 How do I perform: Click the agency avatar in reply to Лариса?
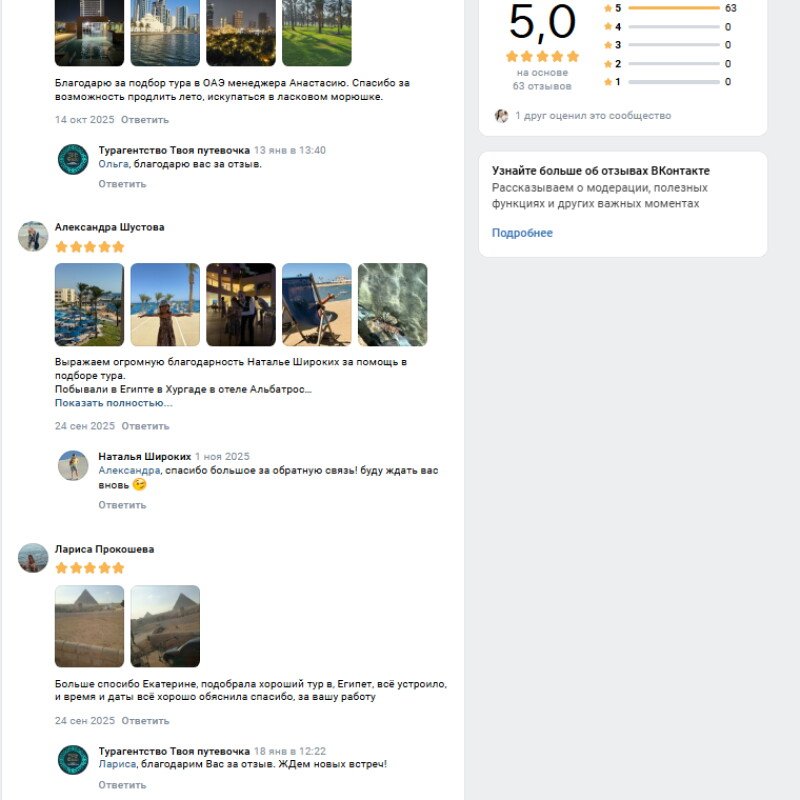tap(73, 760)
